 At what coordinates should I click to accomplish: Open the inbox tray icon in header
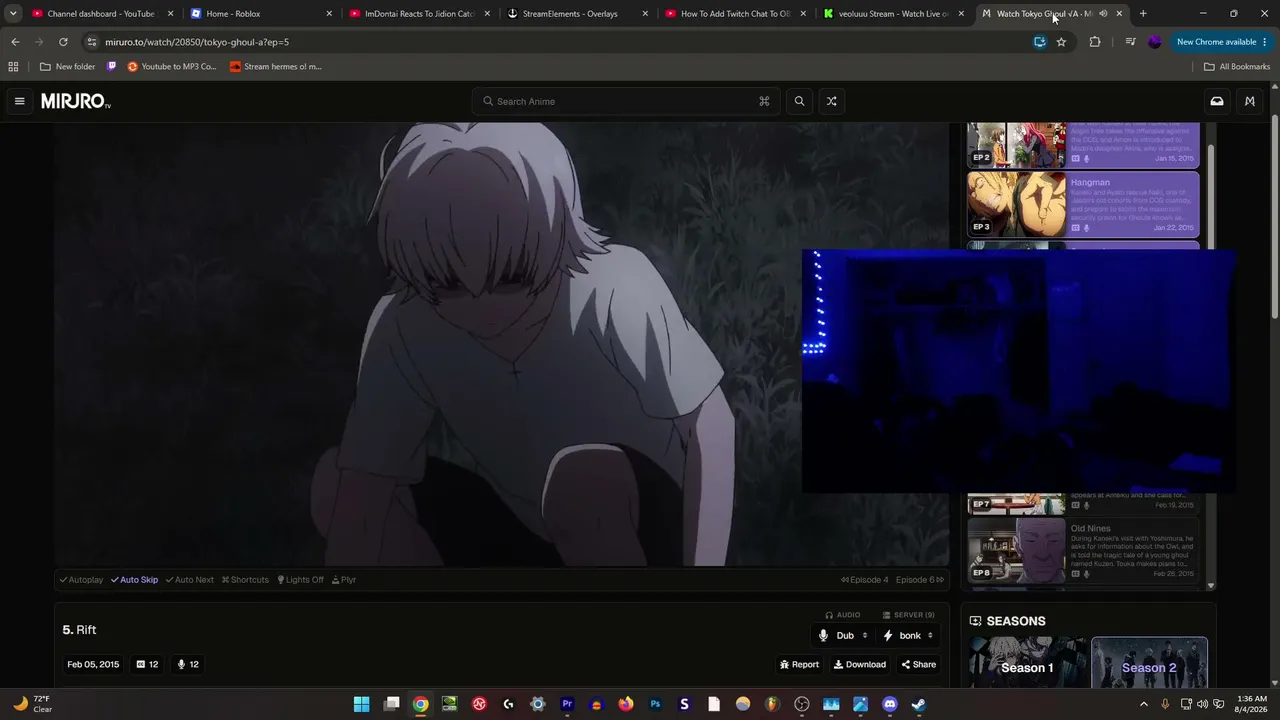pyautogui.click(x=1217, y=101)
